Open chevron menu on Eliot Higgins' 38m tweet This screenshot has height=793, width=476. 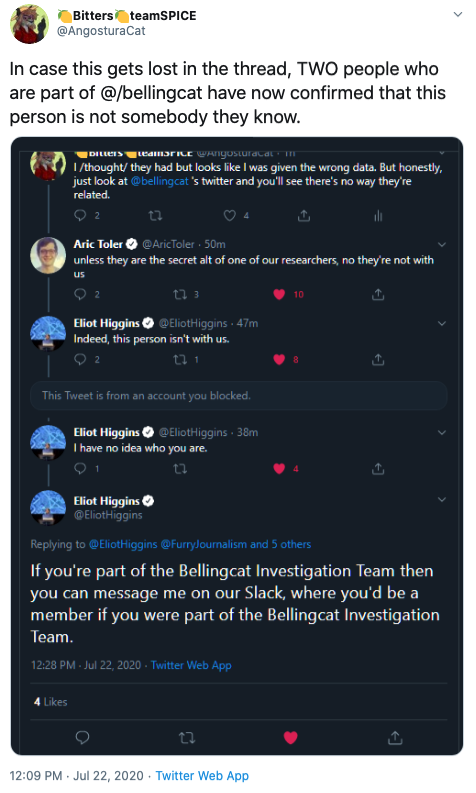coord(442,433)
